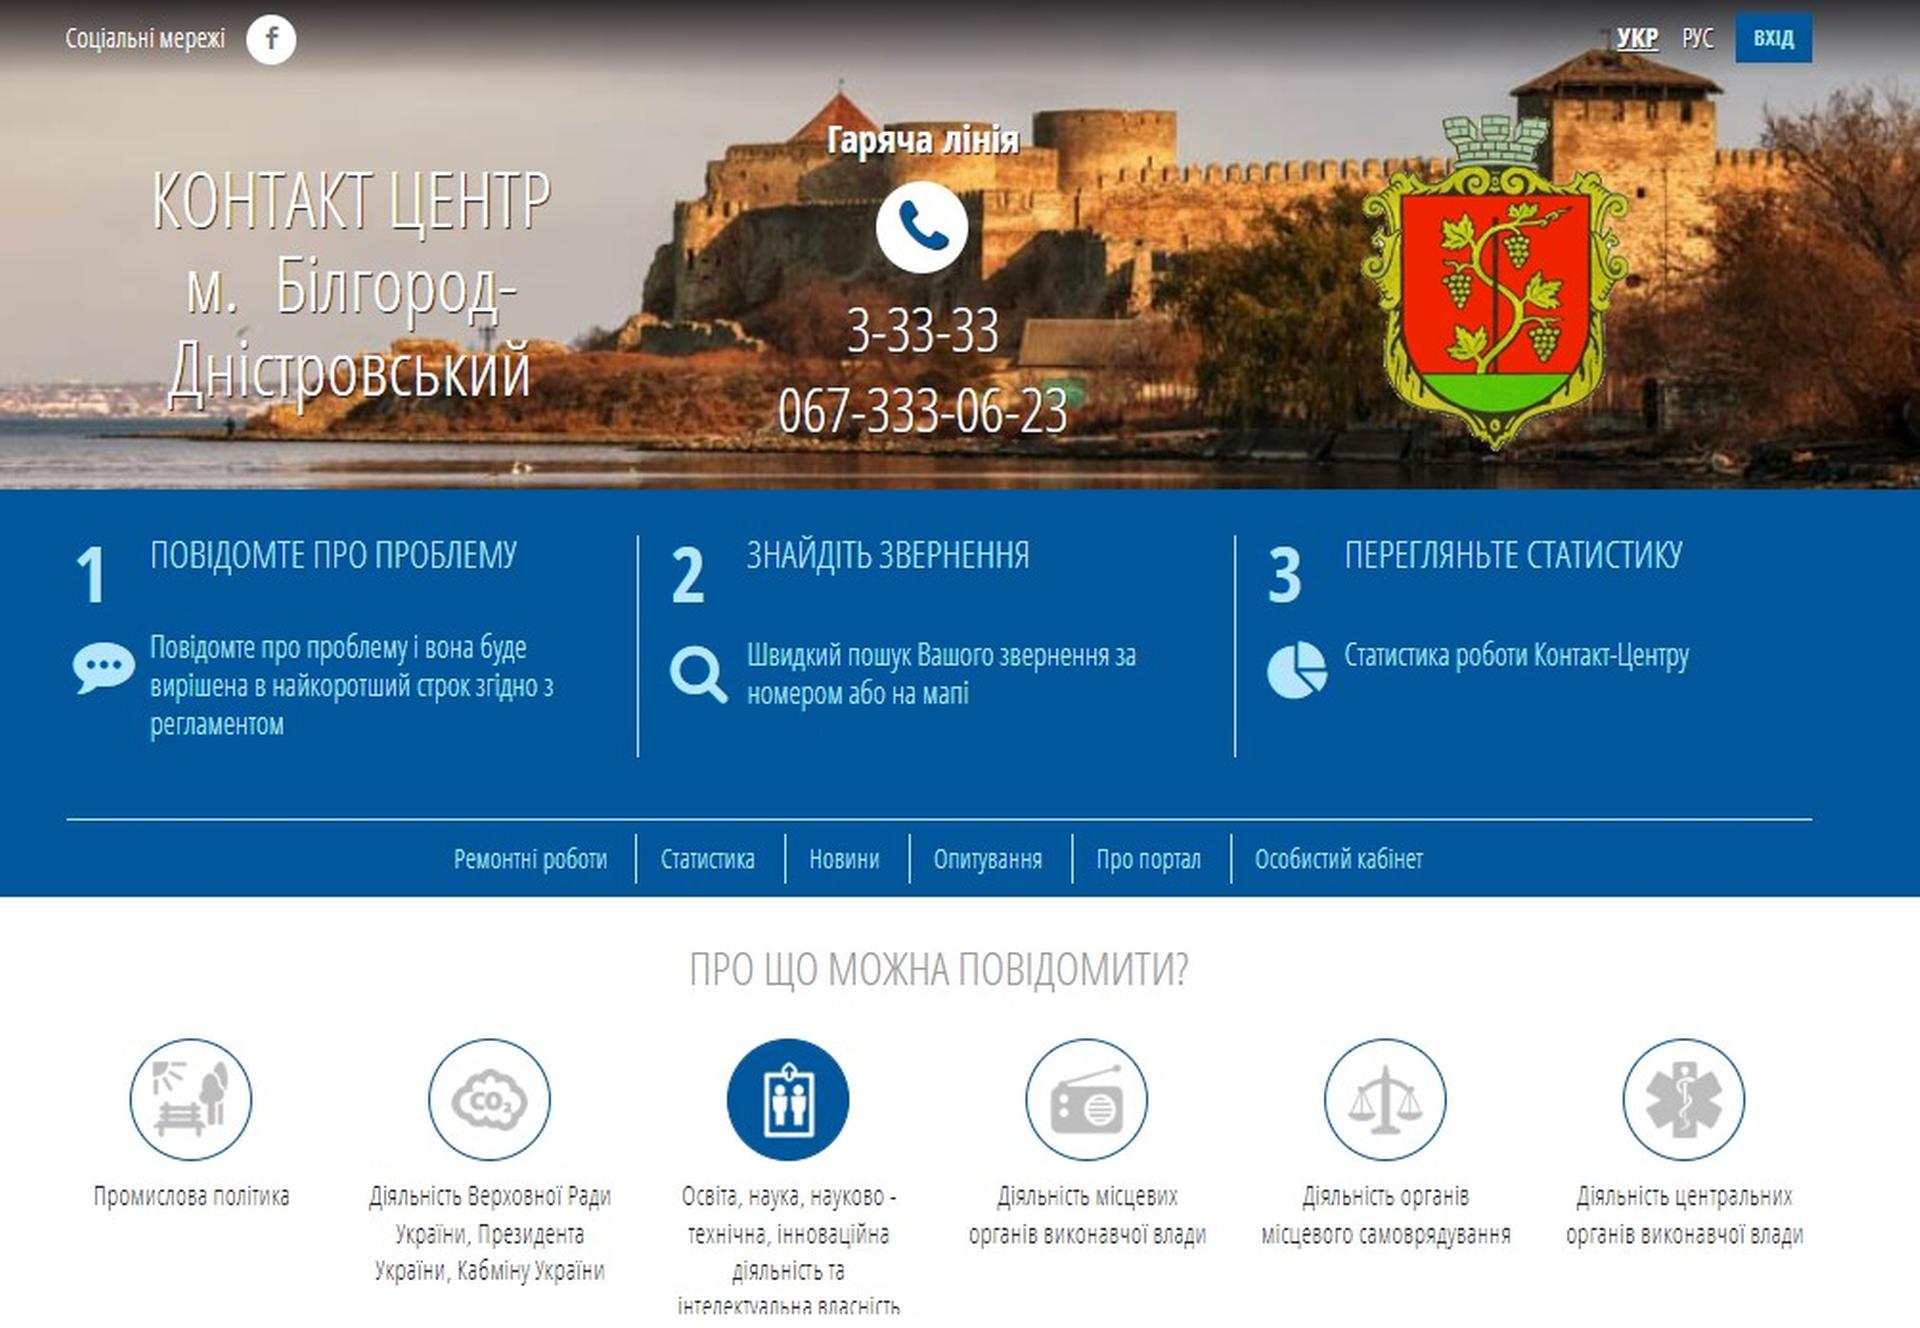Click the magnifying glass search icon
Image resolution: width=1920 pixels, height=1328 pixels.
click(x=698, y=674)
